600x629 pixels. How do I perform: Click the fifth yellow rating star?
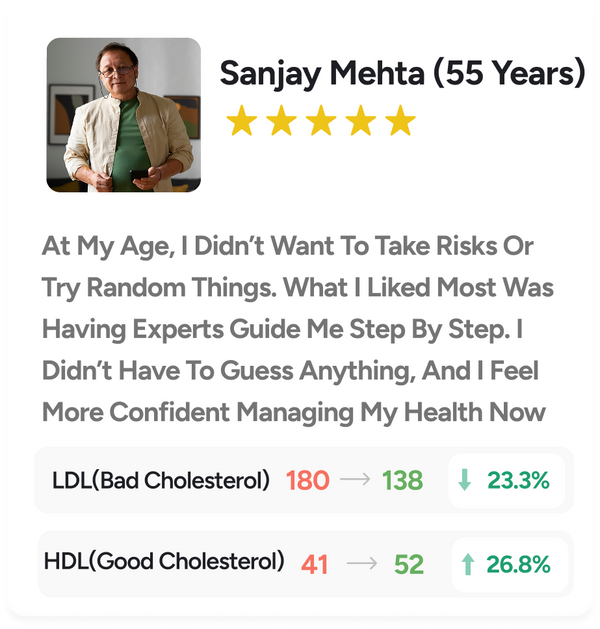pos(401,120)
